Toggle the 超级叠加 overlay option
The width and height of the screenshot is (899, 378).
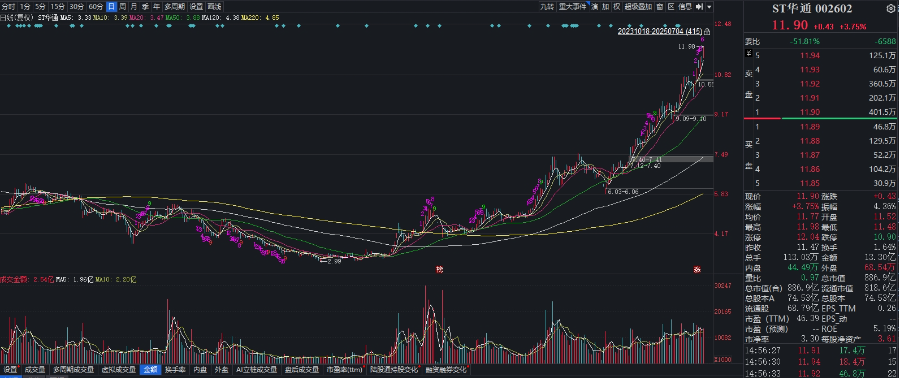tap(638, 7)
